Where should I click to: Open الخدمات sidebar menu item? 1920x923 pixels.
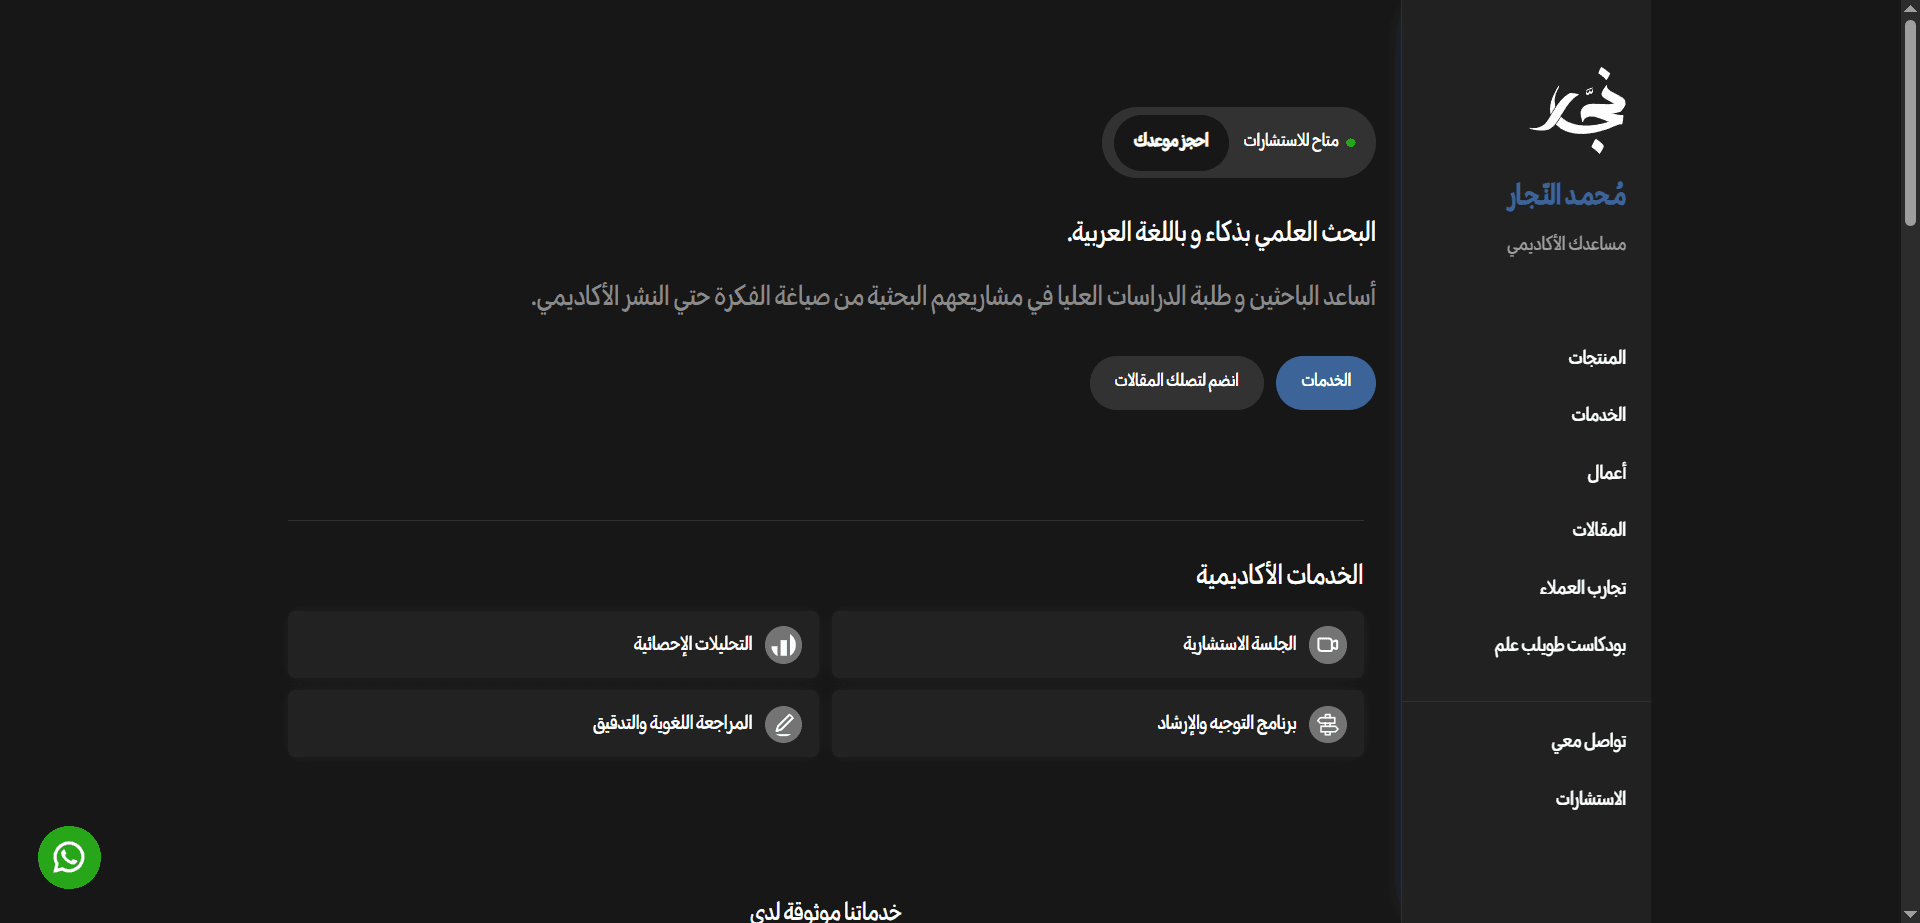click(x=1598, y=415)
